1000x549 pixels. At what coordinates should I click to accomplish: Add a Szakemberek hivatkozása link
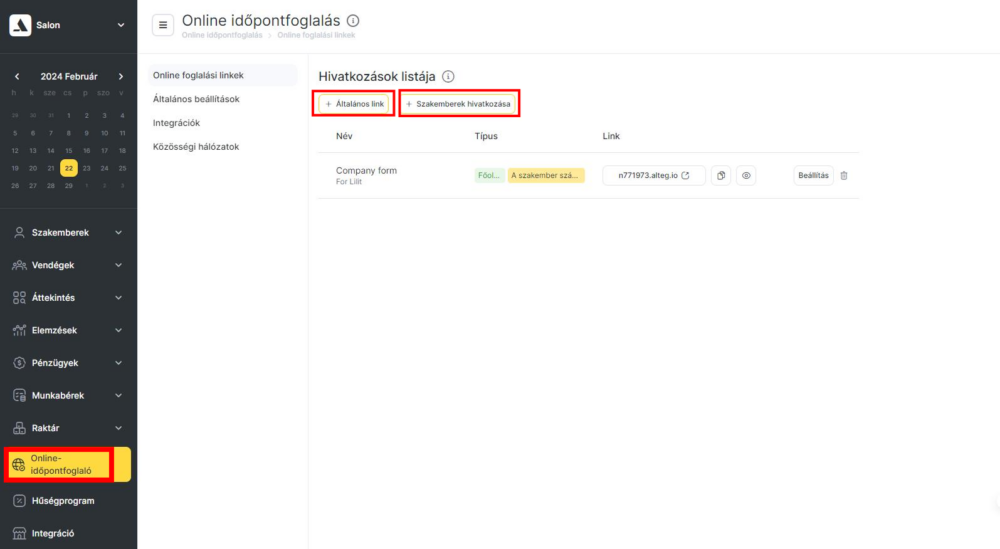coord(459,104)
